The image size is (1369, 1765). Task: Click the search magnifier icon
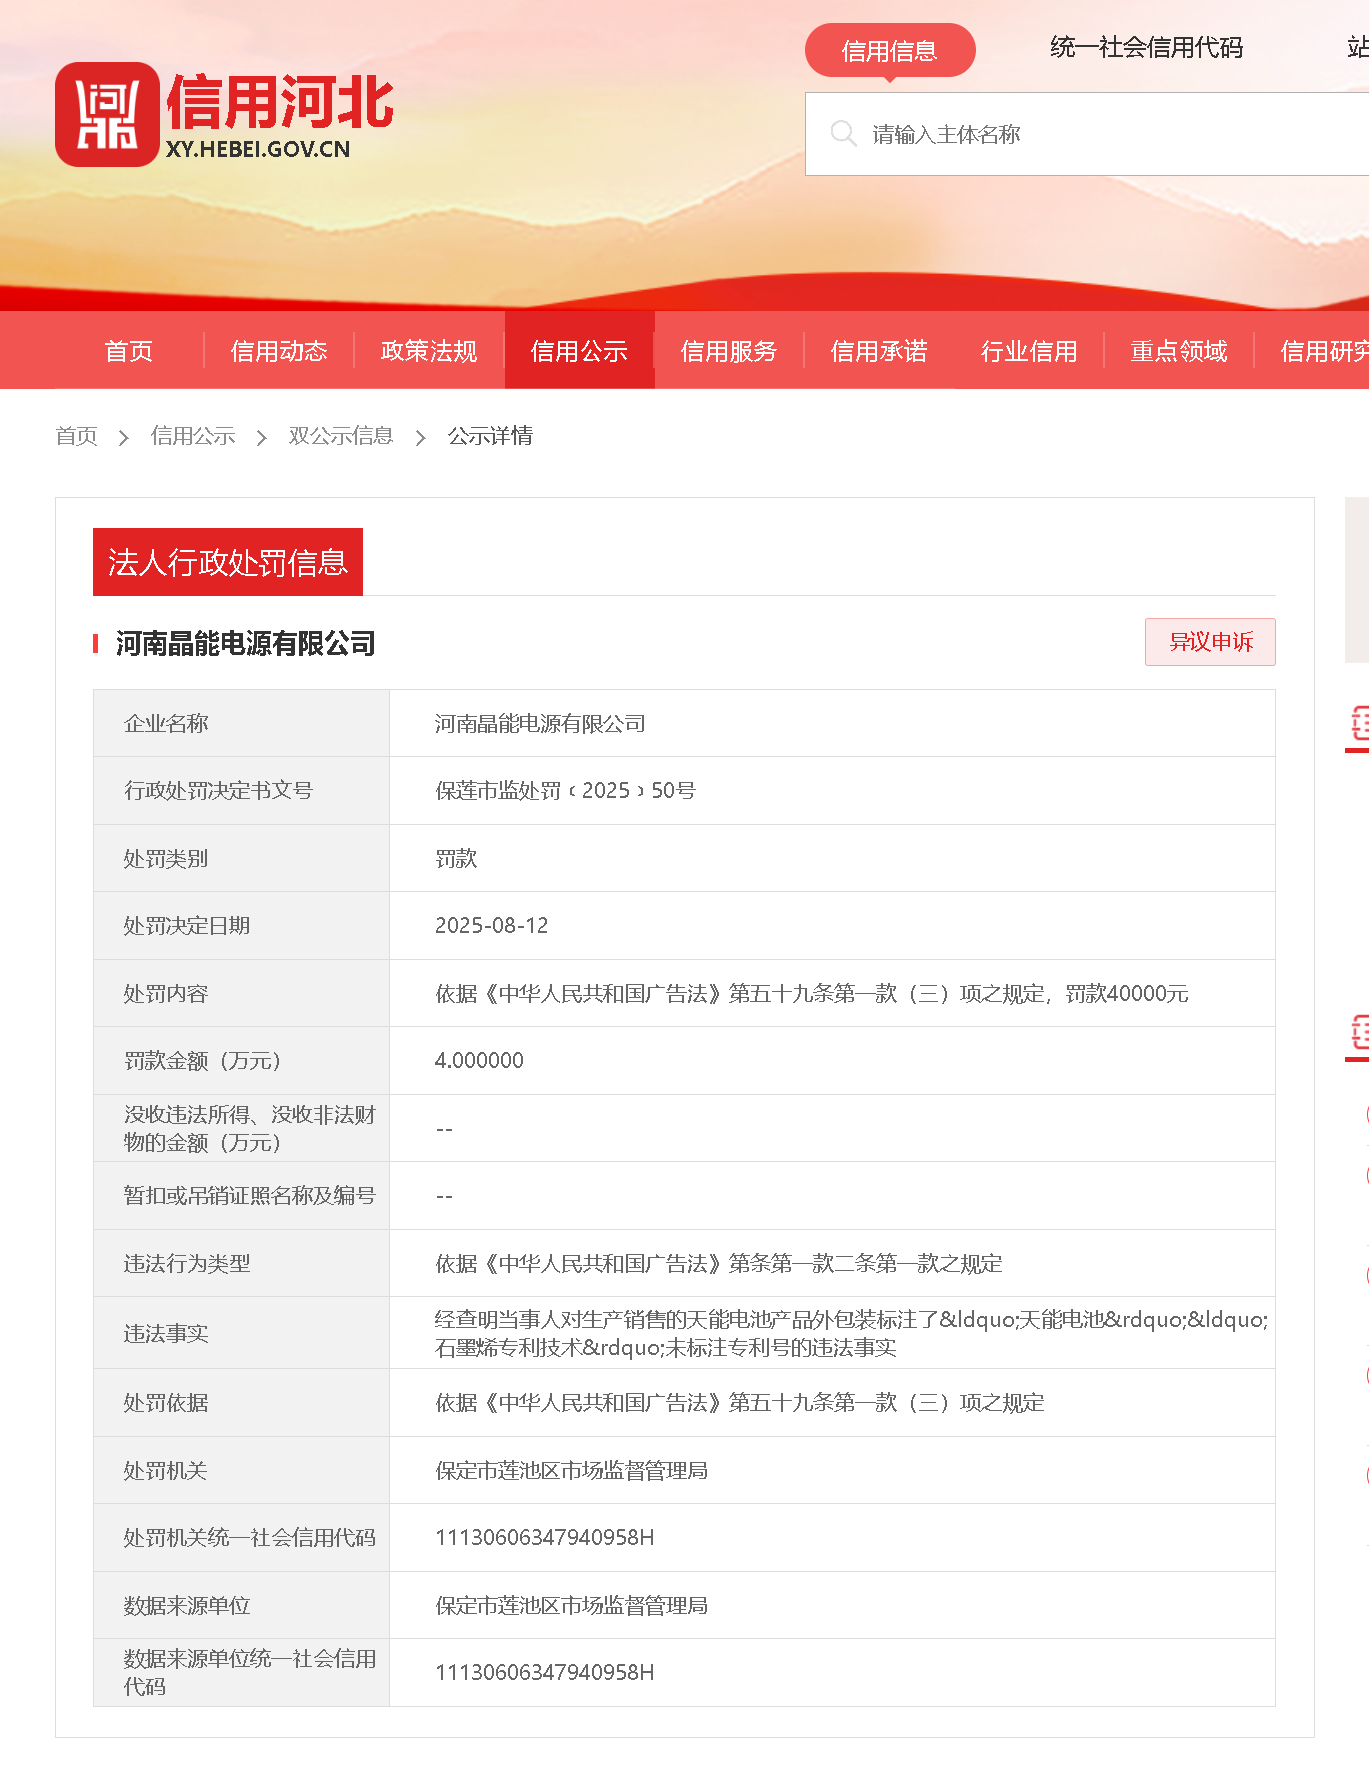[843, 134]
